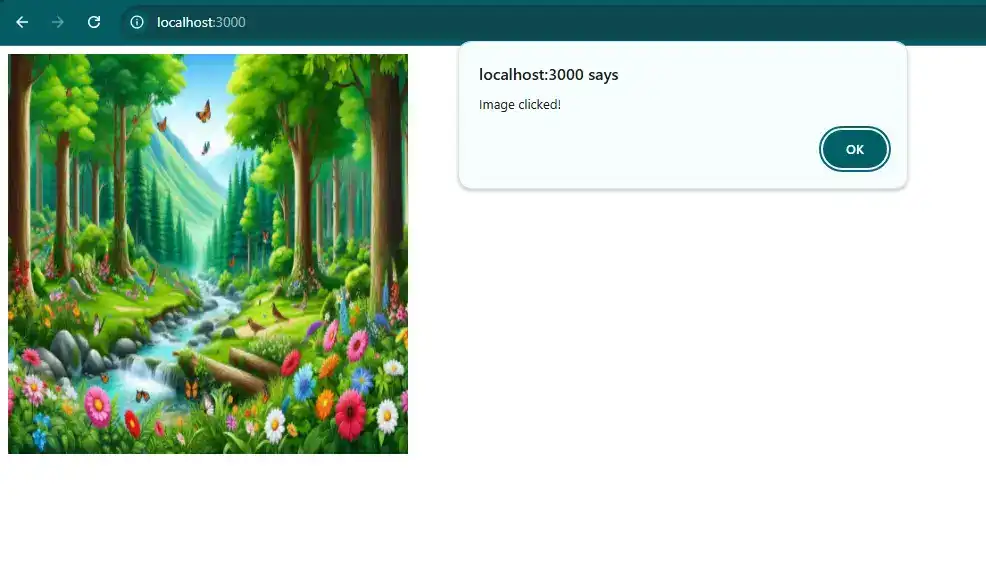Click the blue flower in the foreground

303,381
